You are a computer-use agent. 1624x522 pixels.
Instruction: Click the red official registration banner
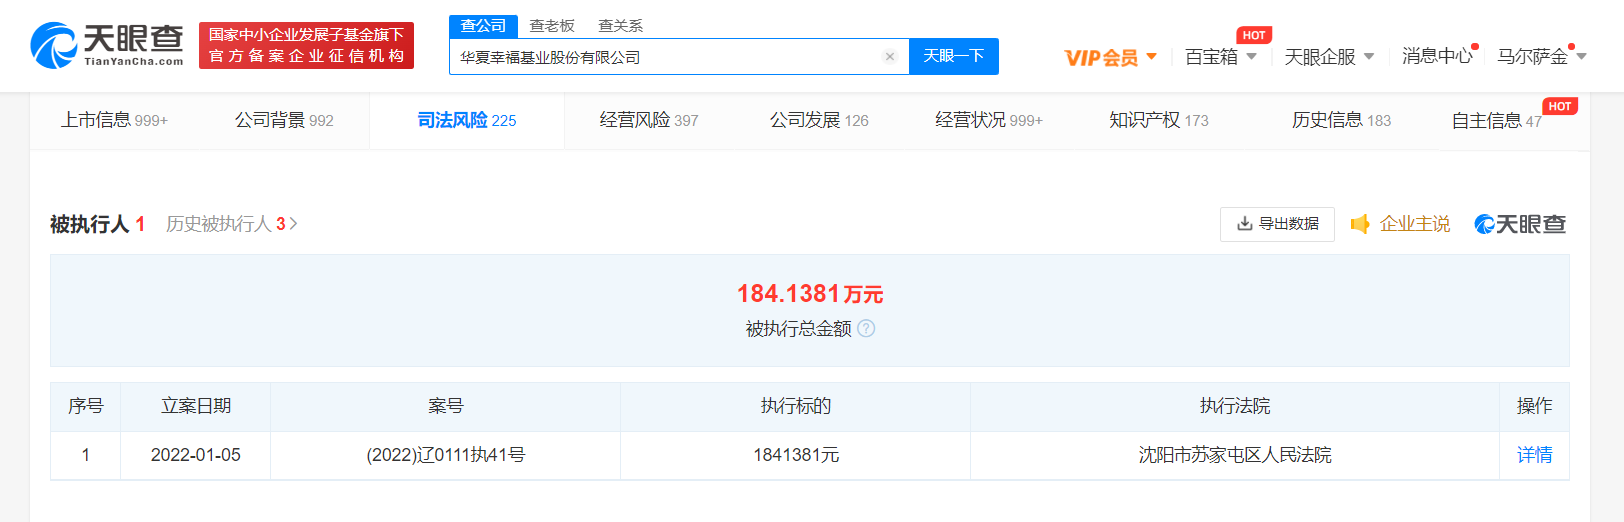tap(306, 46)
